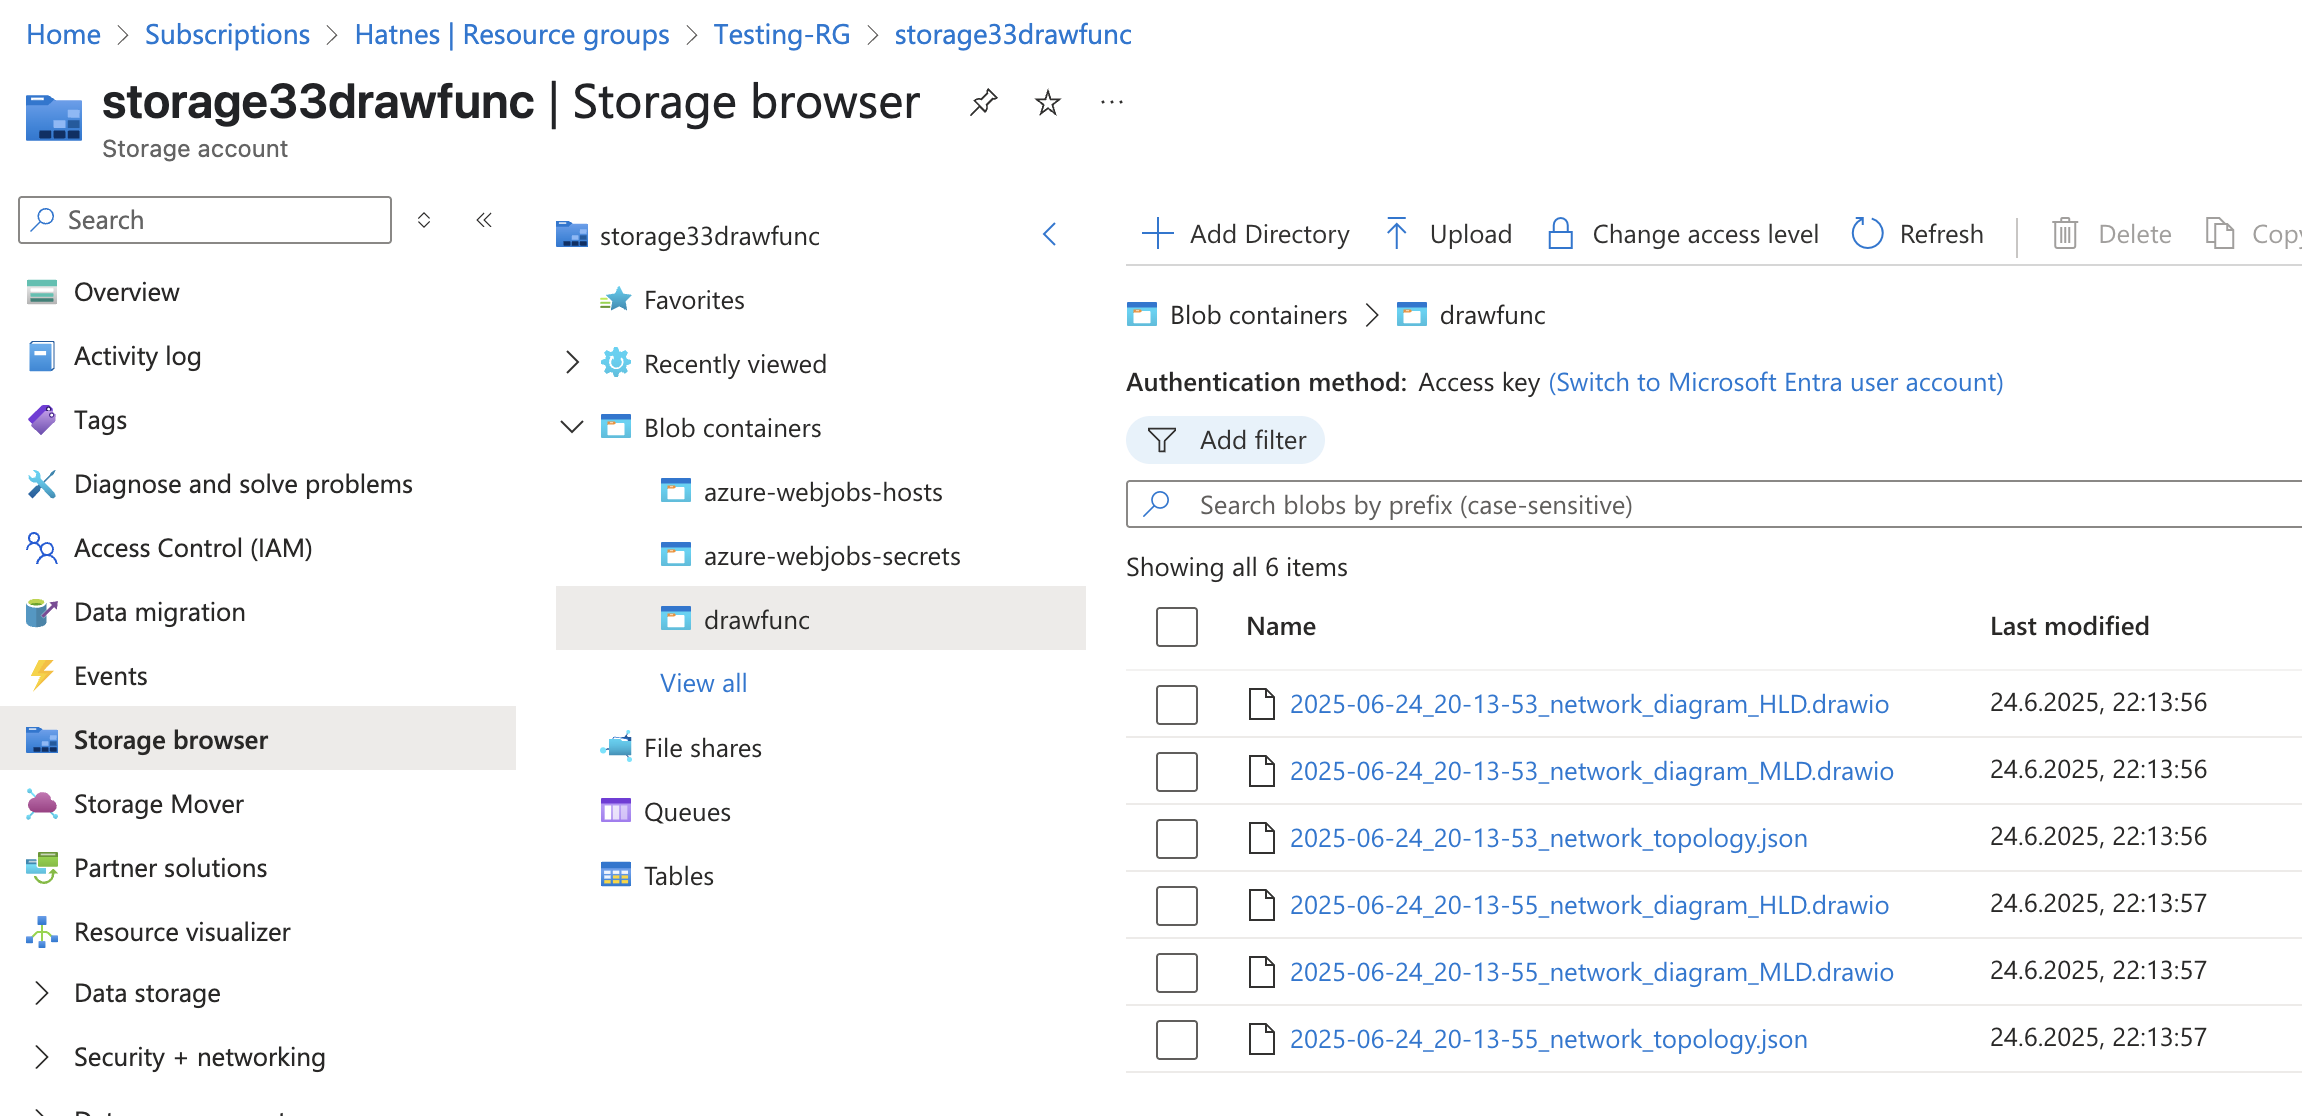This screenshot has height=1116, width=2302.
Task: Select the azure-webjobs-hosts container
Action: [x=822, y=492]
